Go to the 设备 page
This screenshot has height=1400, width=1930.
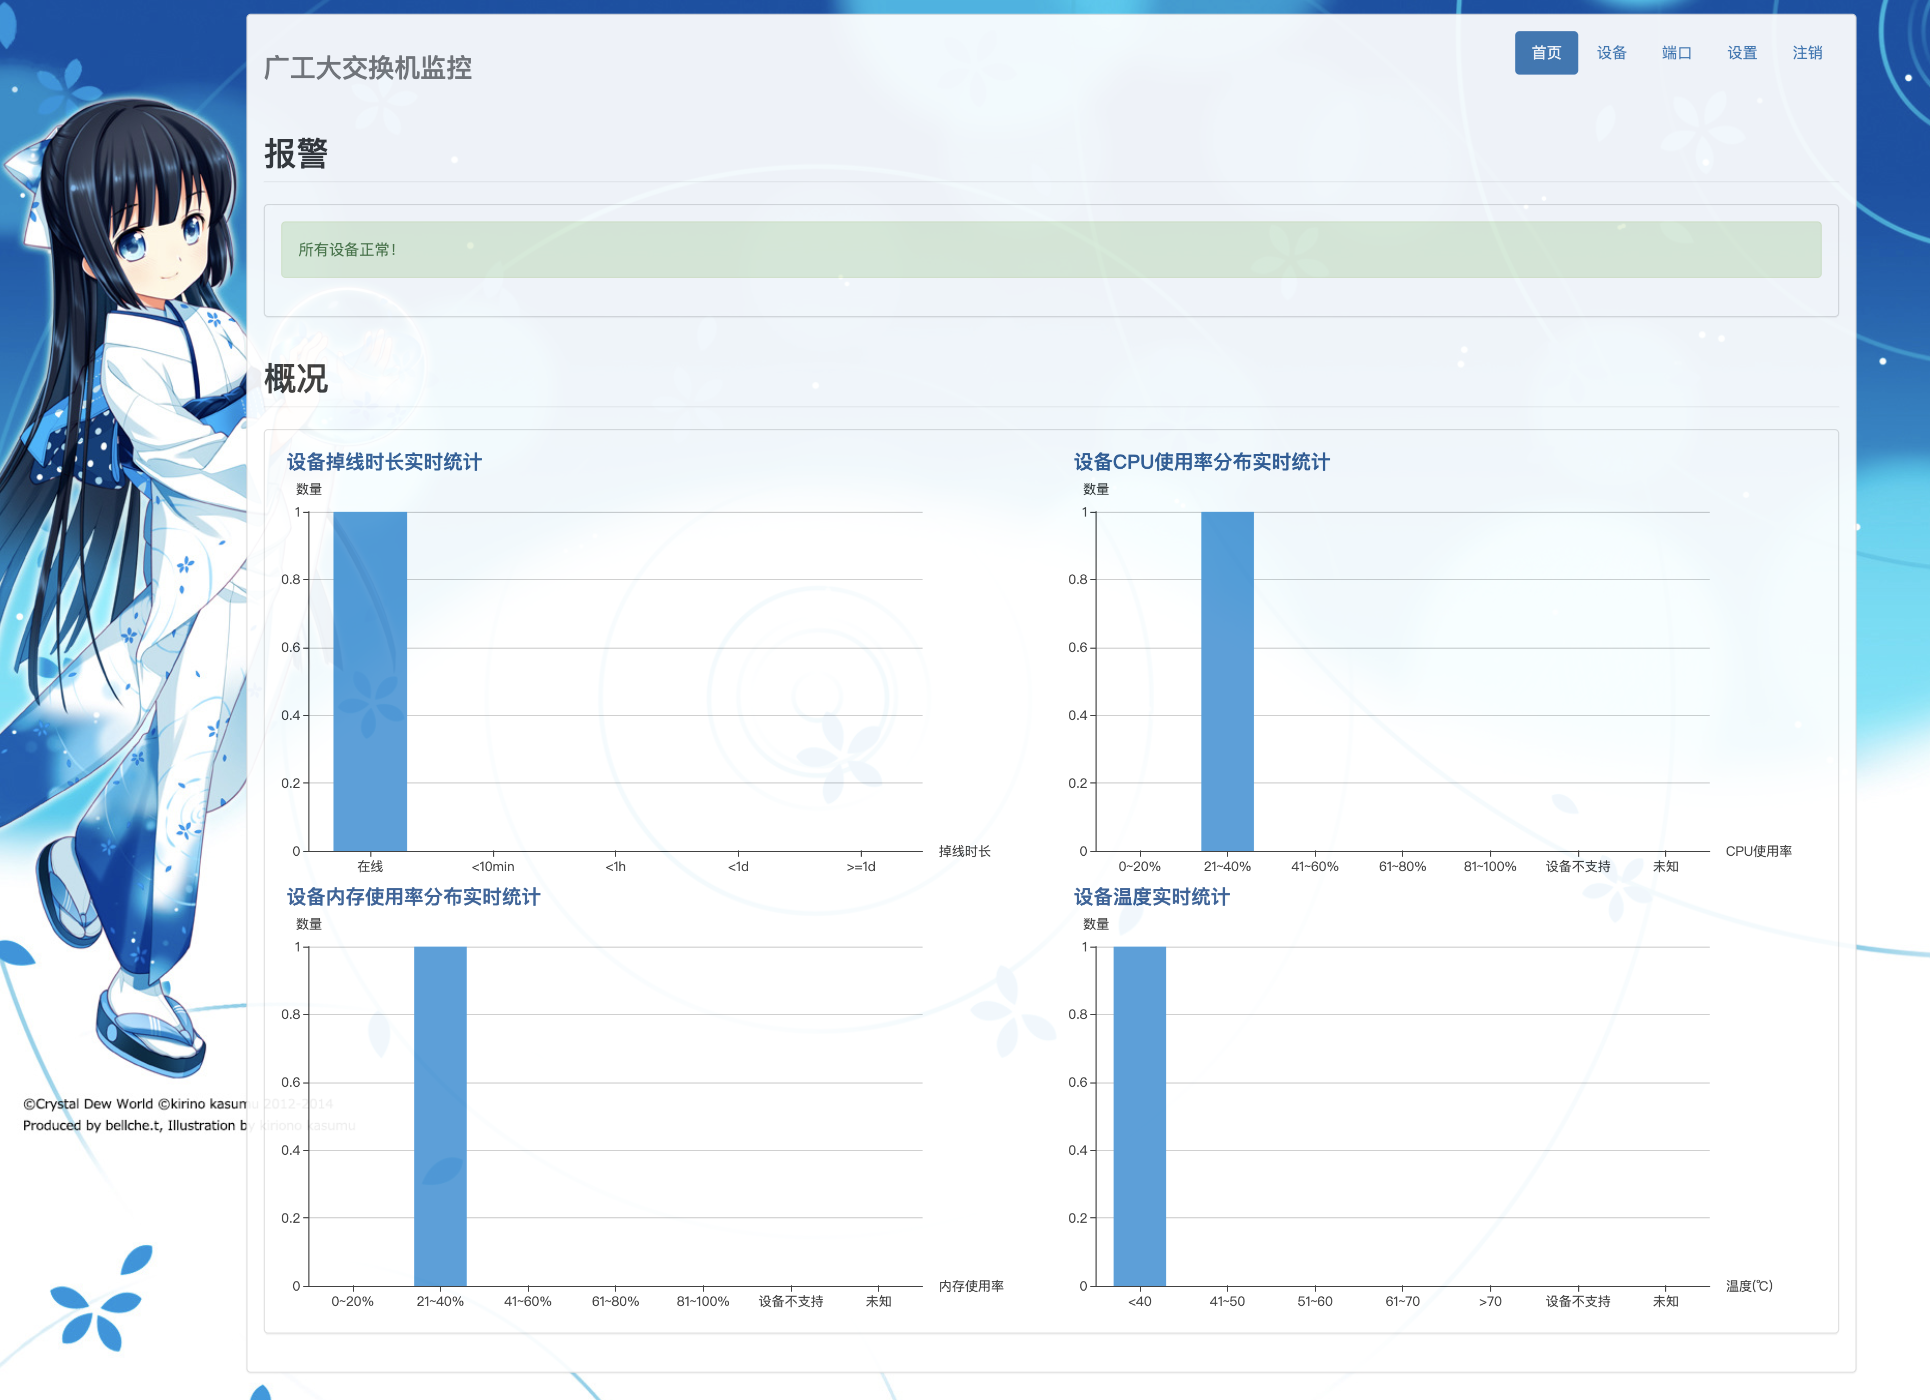(1611, 53)
